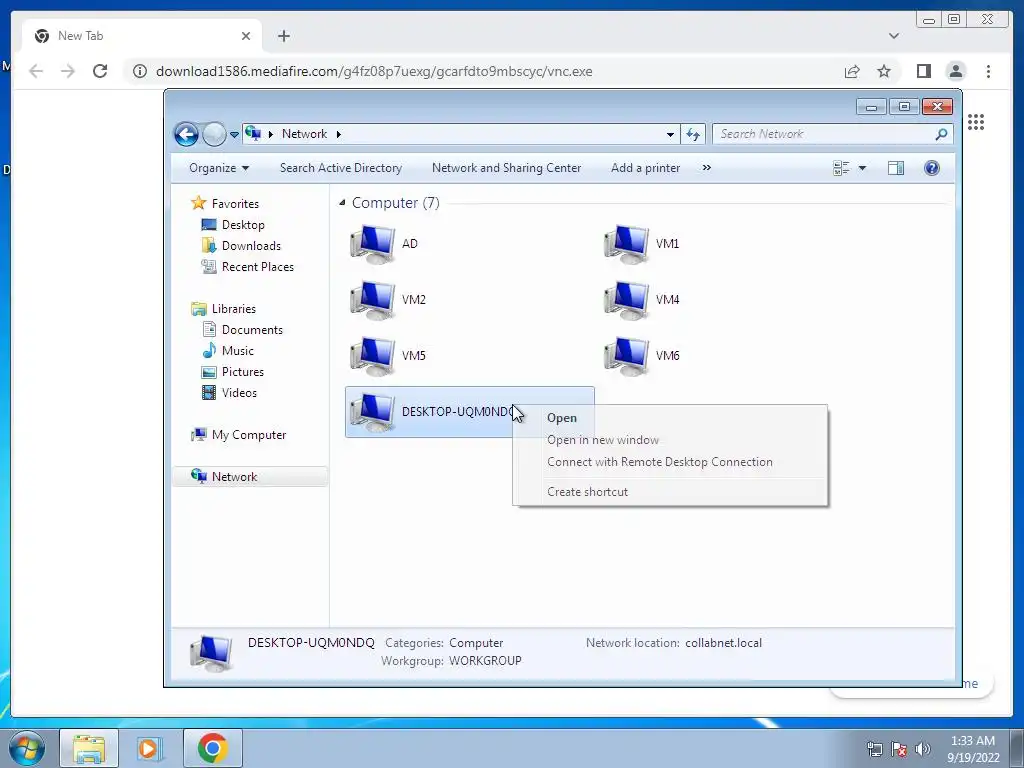Open a new Chrome tab with plus
Viewport: 1024px width, 768px height.
(283, 36)
